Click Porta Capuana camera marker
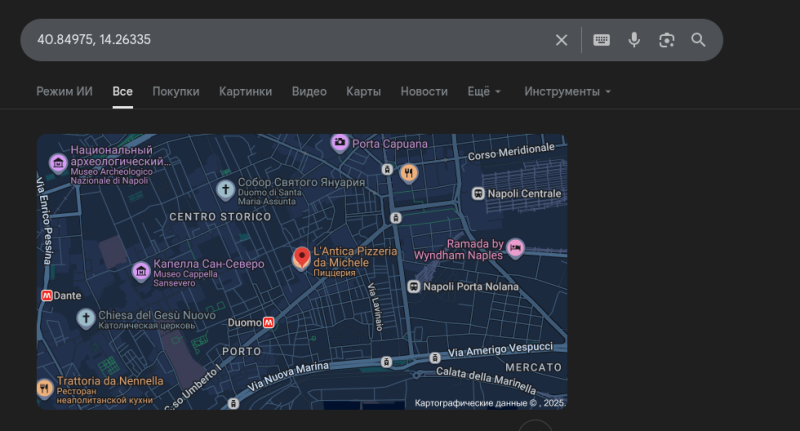This screenshot has height=431, width=800. pos(340,143)
